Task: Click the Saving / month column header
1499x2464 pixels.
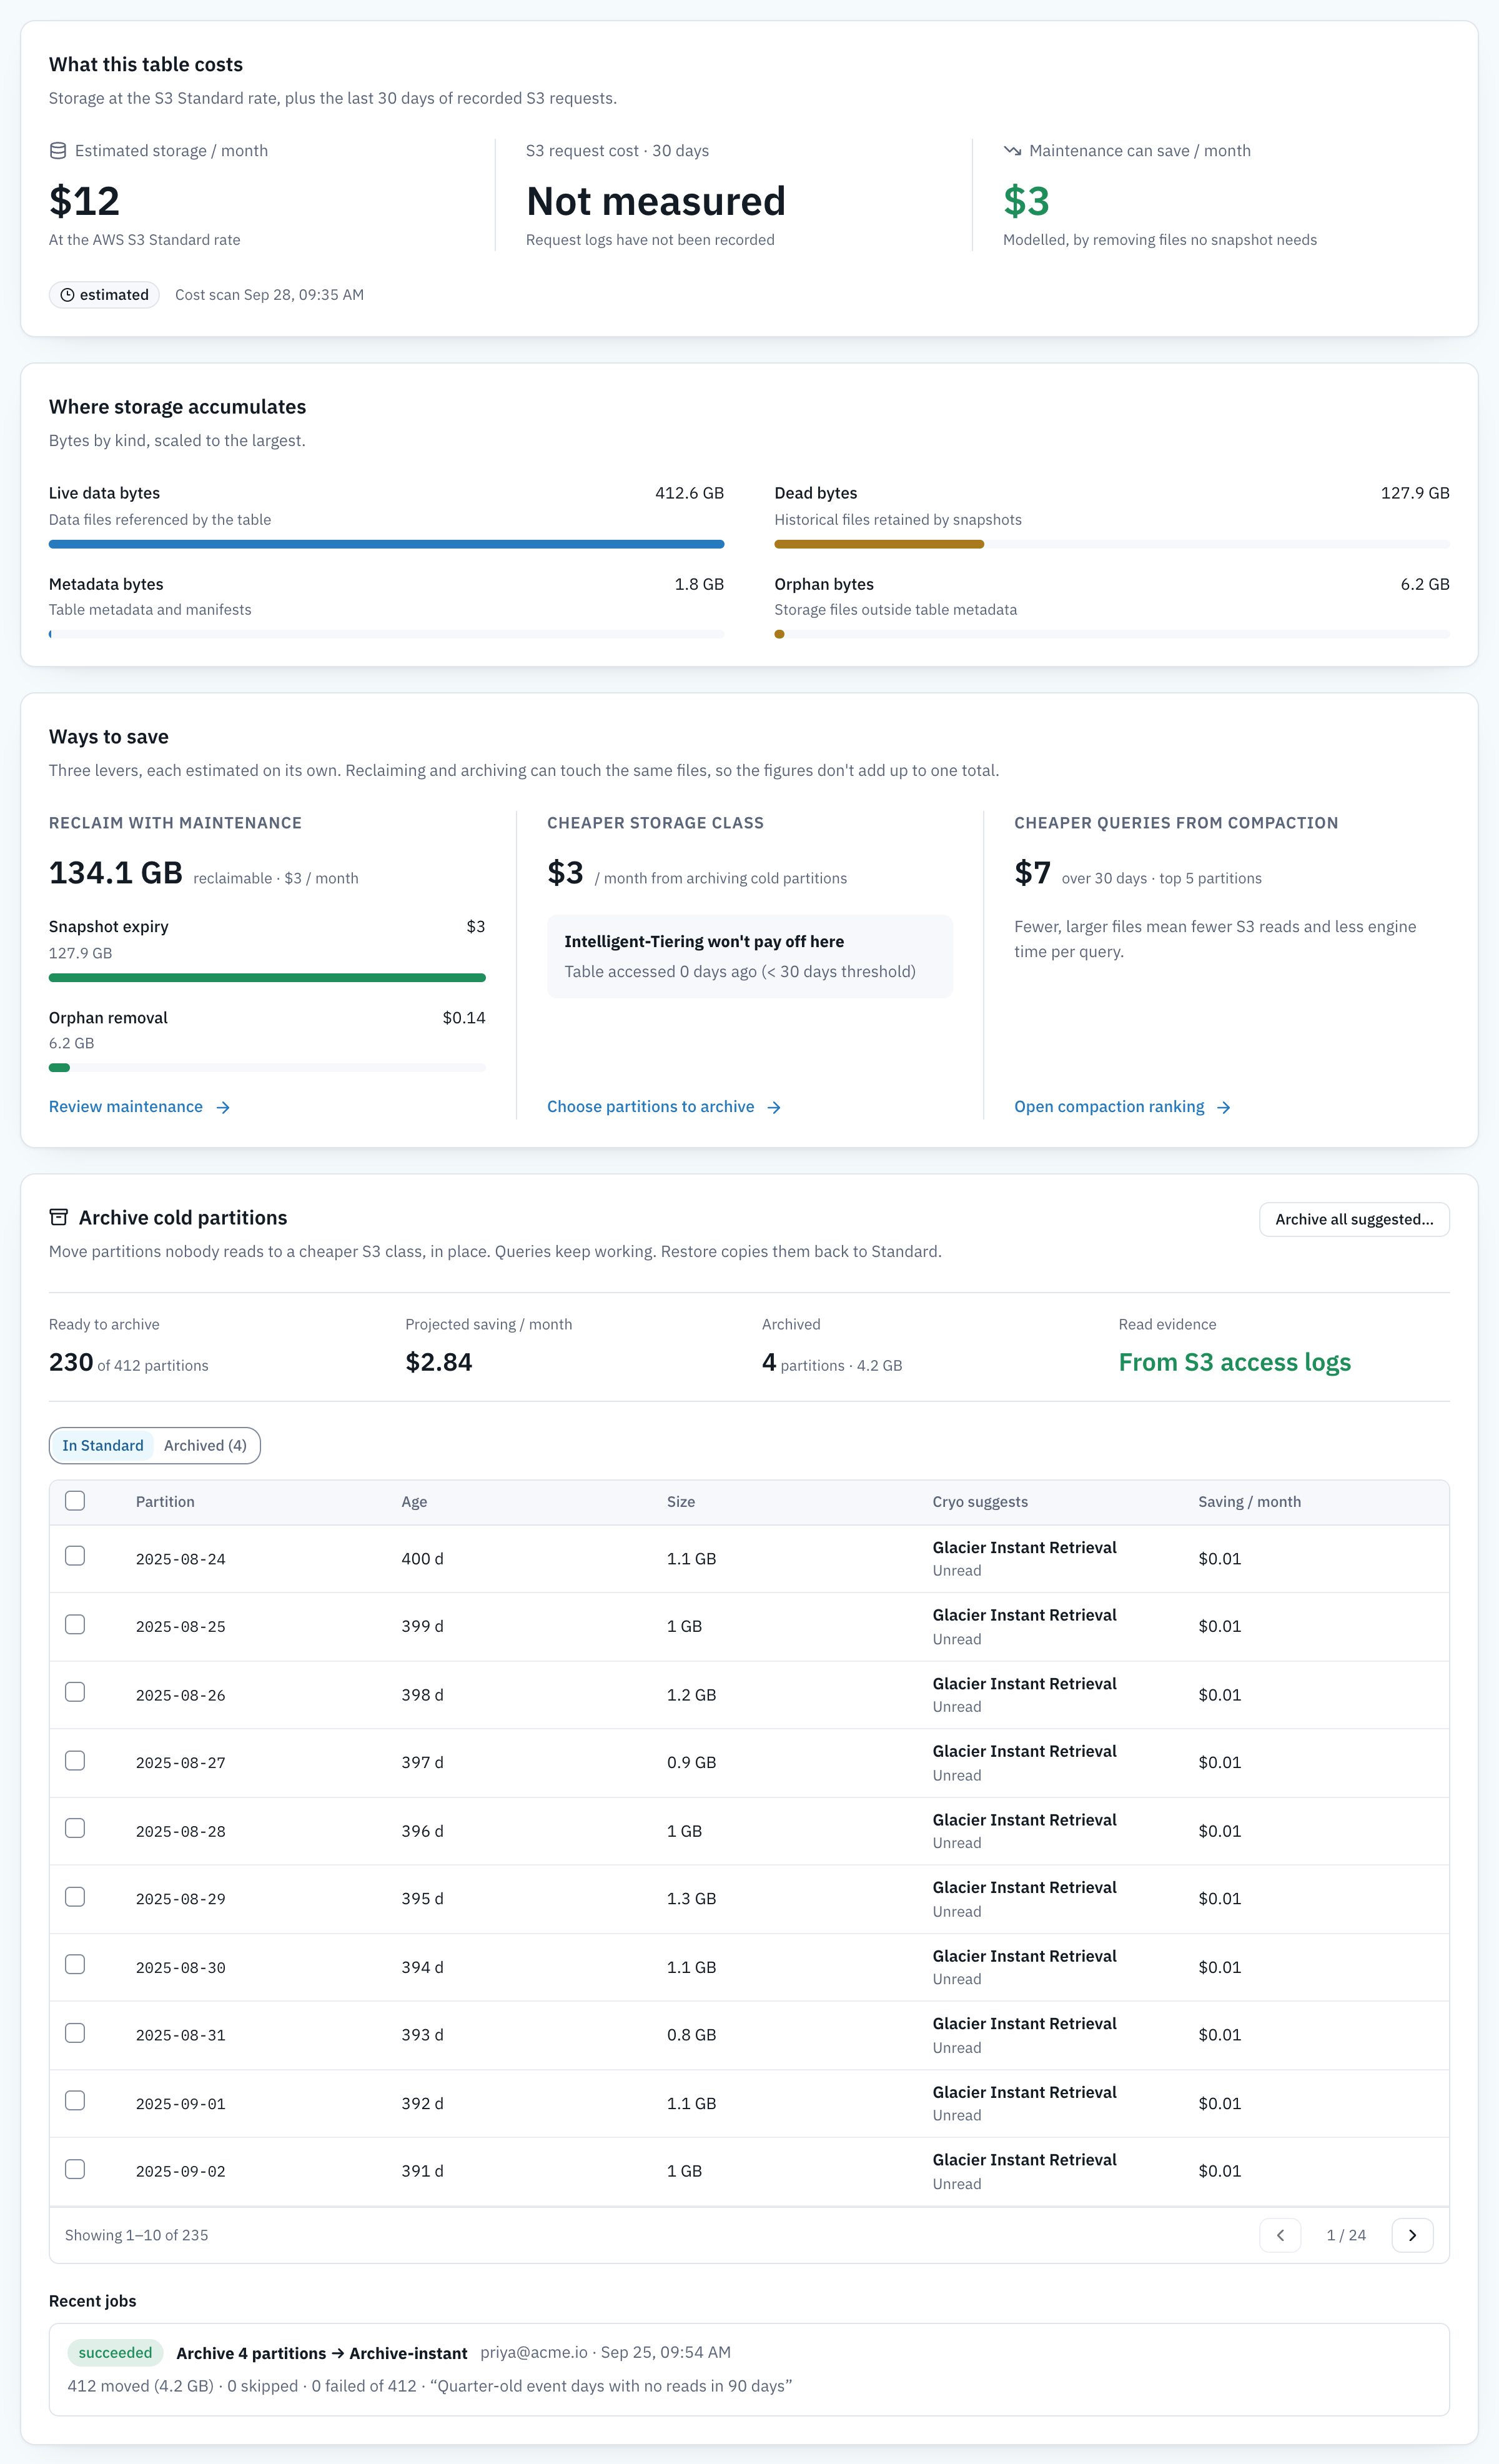Action: pyautogui.click(x=1249, y=1502)
